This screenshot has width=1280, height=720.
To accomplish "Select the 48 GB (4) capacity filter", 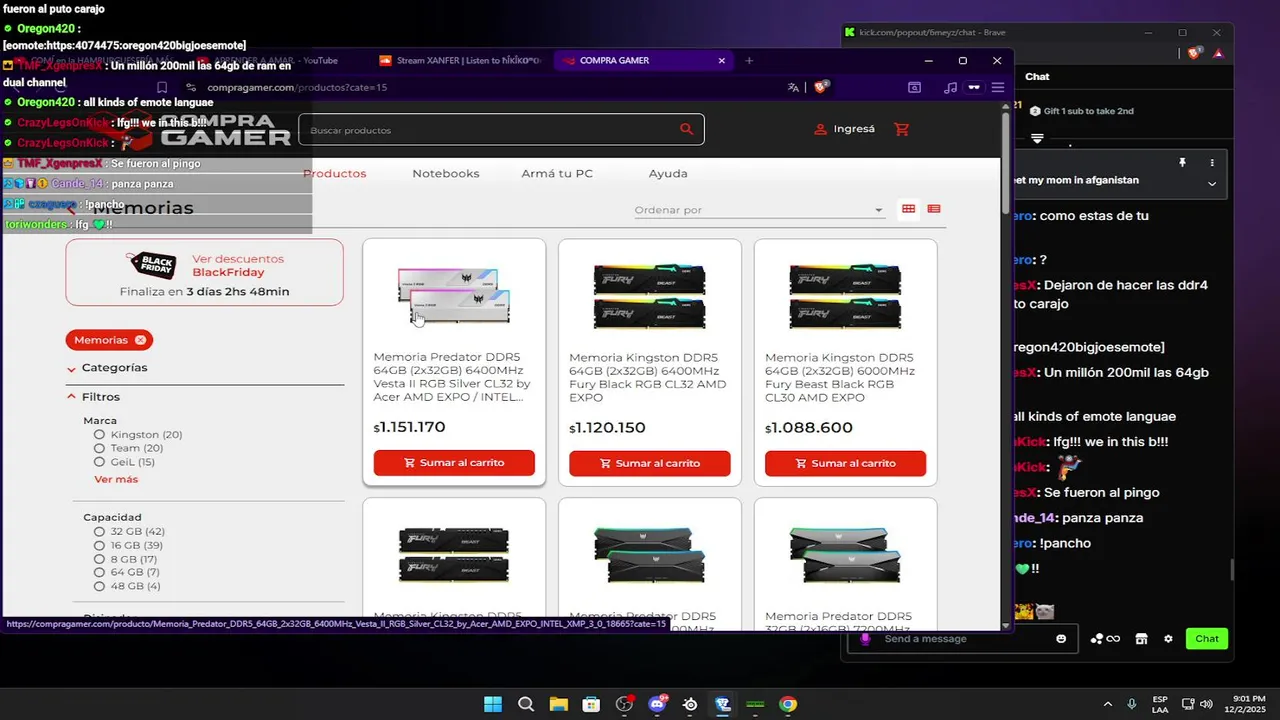I will pyautogui.click(x=127, y=586).
